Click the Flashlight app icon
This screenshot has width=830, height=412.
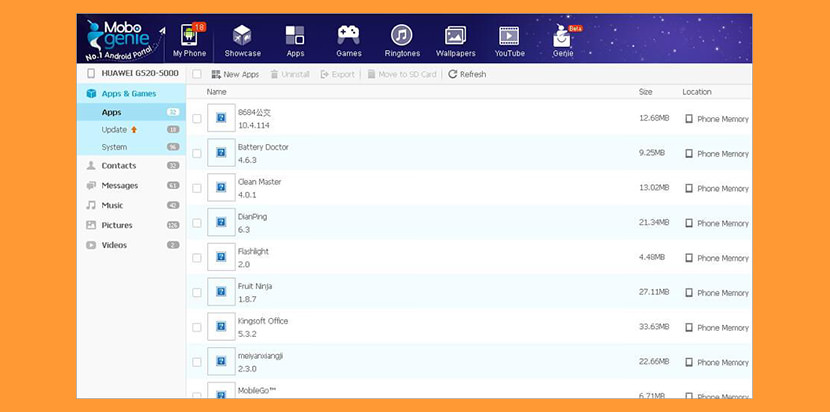221,257
